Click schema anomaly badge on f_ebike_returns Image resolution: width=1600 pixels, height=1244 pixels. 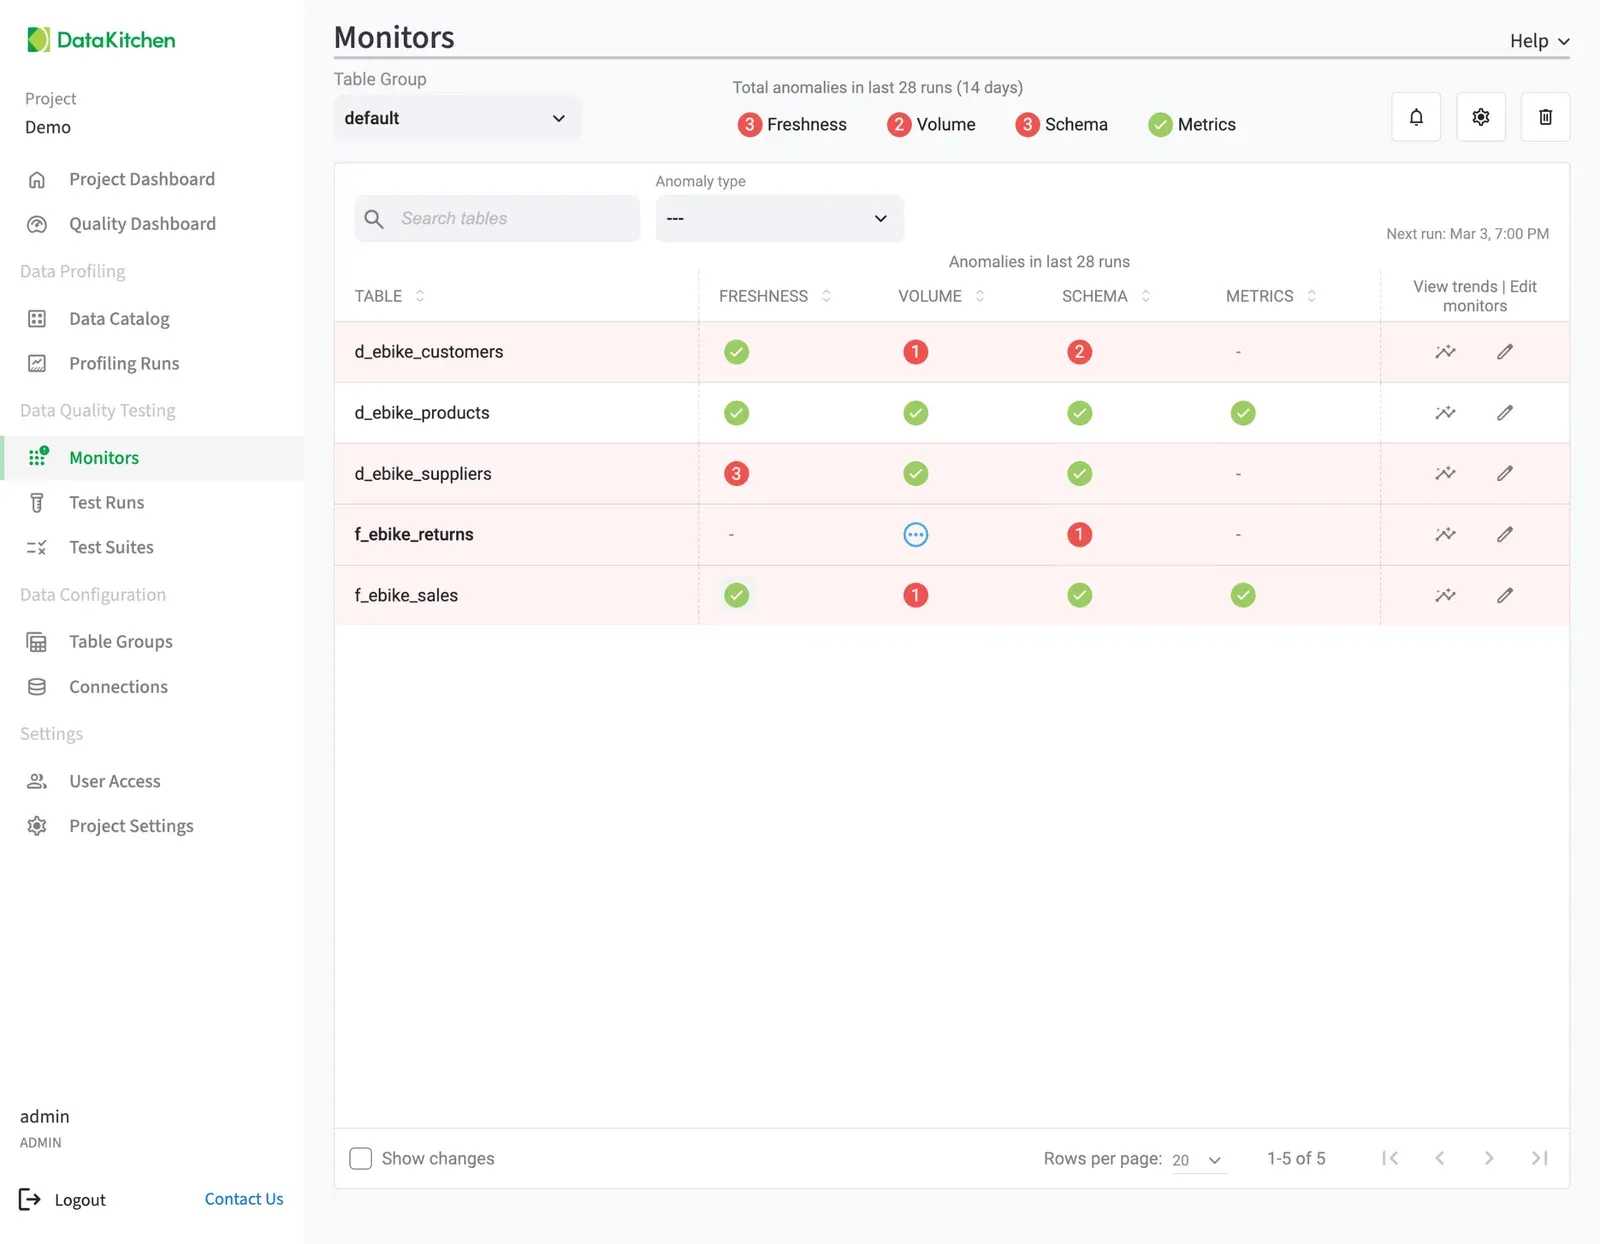(x=1079, y=534)
